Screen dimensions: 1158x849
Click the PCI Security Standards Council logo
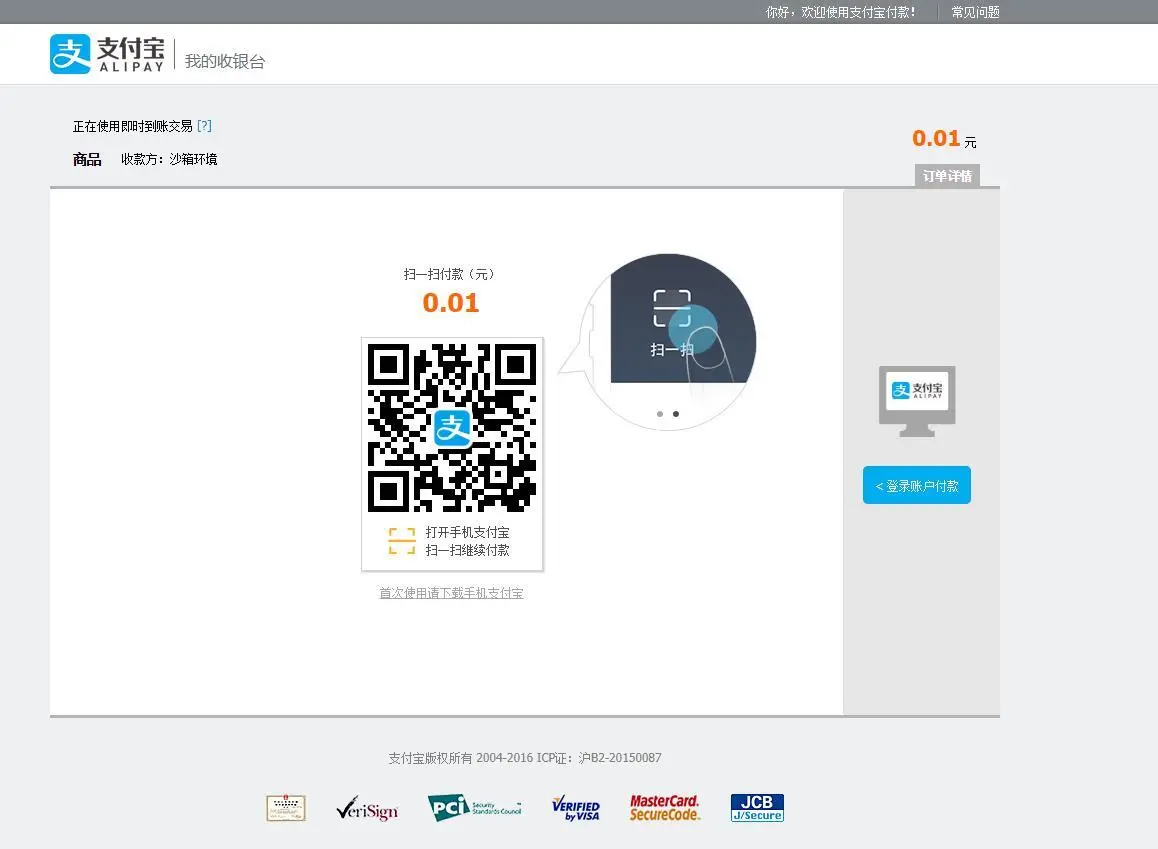[x=475, y=808]
